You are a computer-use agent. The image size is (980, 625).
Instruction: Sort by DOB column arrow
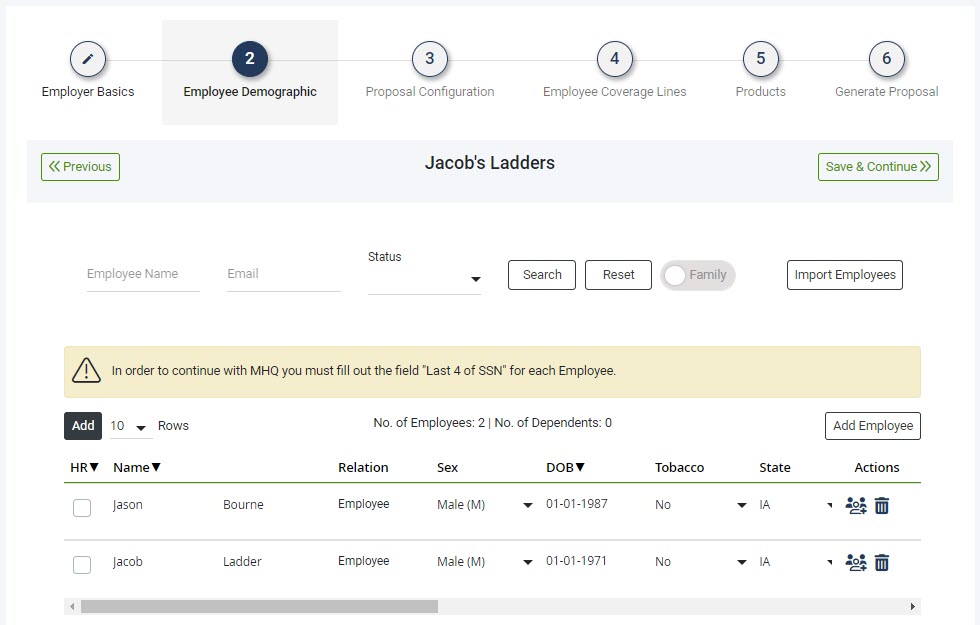pyautogui.click(x=580, y=467)
